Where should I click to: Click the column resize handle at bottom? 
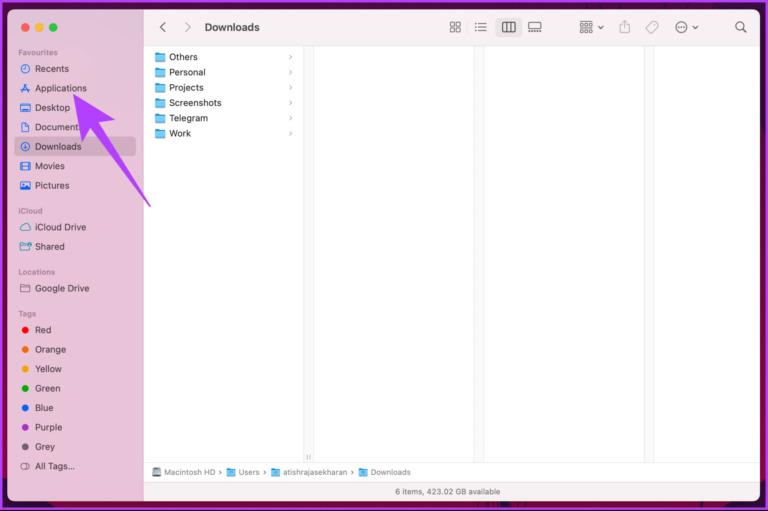(309, 457)
